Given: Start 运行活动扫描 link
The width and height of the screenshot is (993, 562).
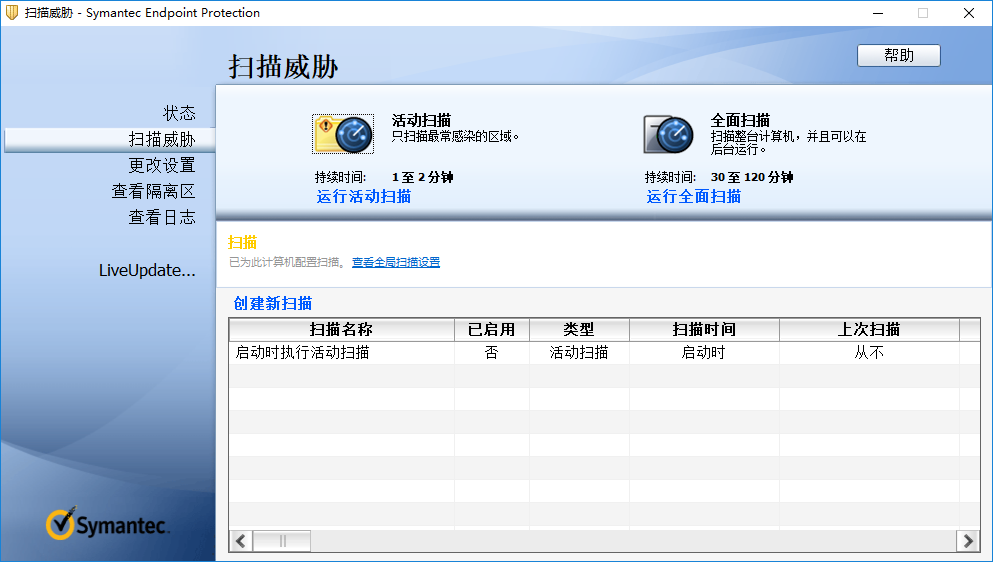Looking at the screenshot, I should click(x=364, y=196).
